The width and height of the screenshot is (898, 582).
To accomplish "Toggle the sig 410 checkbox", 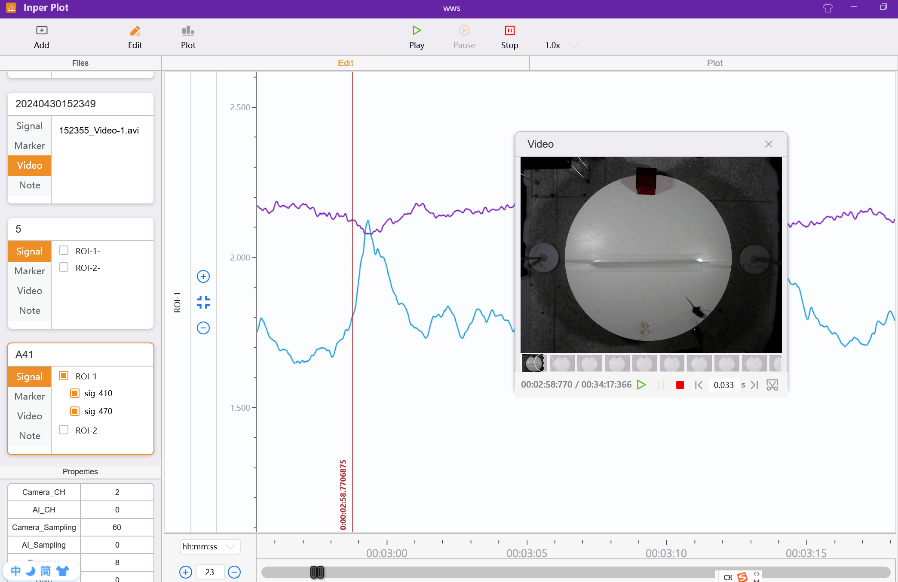I will (x=74, y=393).
